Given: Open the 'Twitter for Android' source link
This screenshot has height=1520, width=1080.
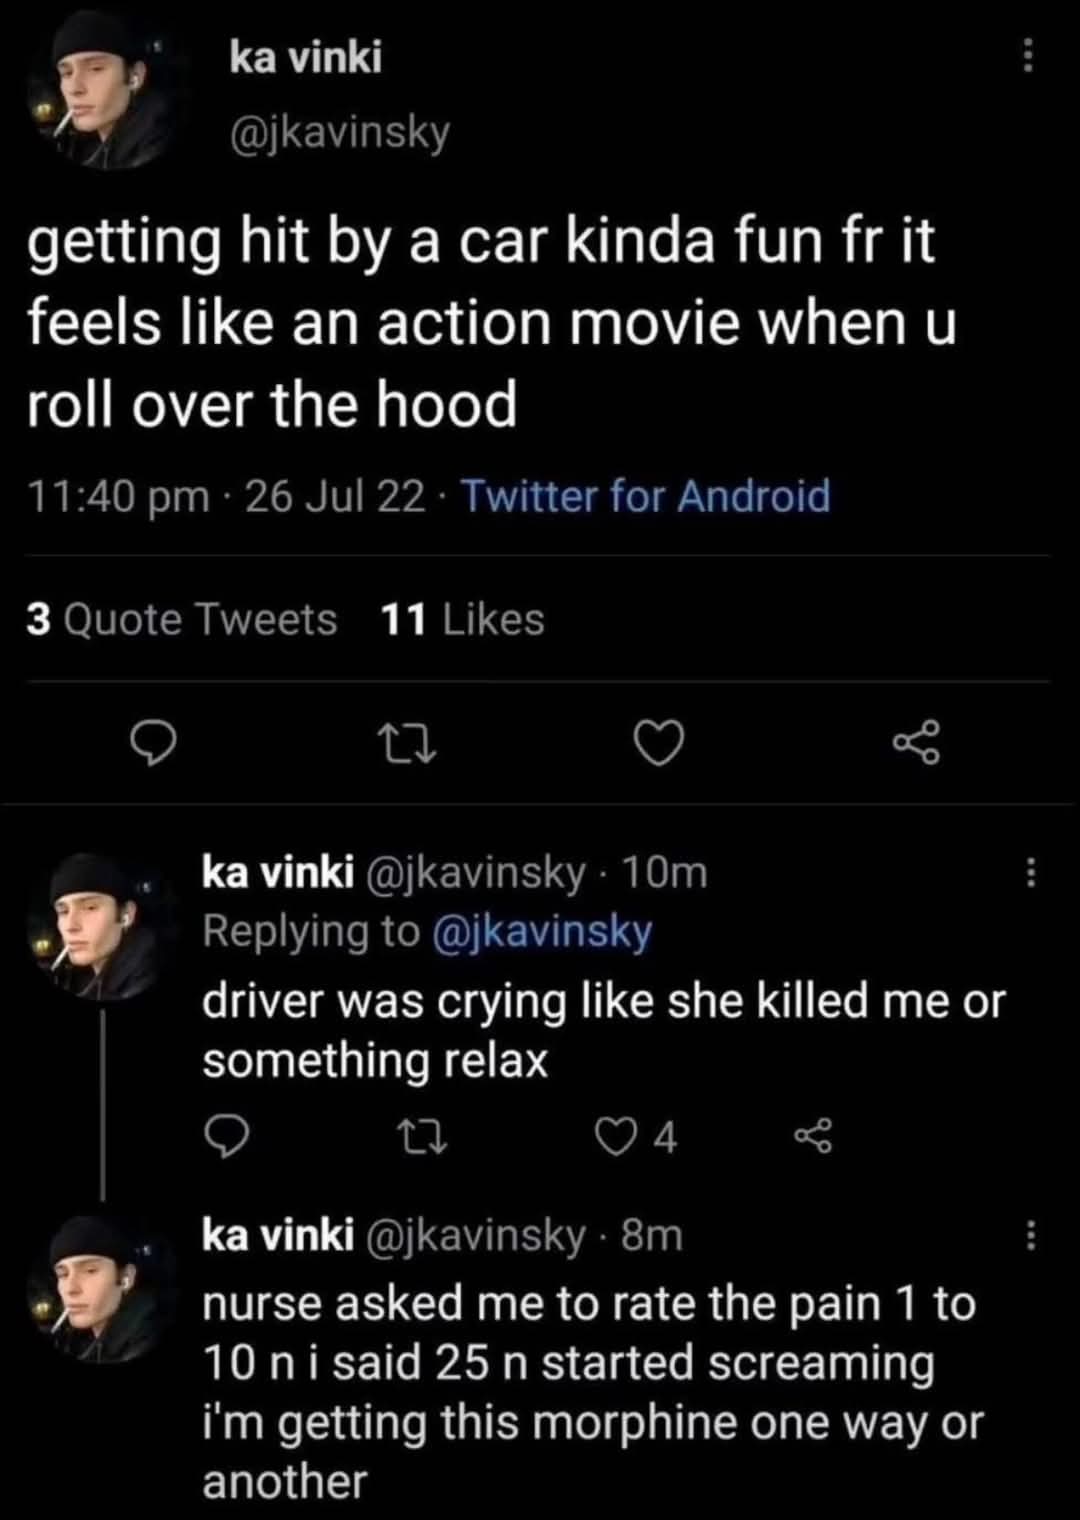Looking at the screenshot, I should click(645, 496).
